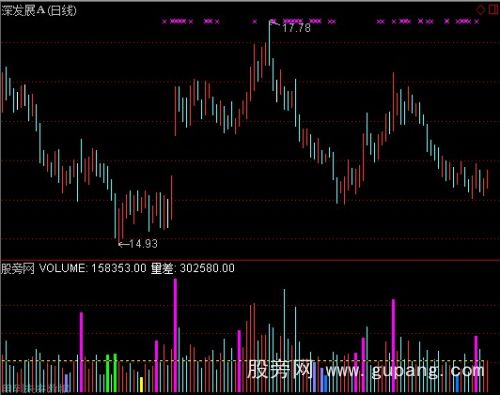Click the 量差: 302580.00 indicator value

click(193, 268)
